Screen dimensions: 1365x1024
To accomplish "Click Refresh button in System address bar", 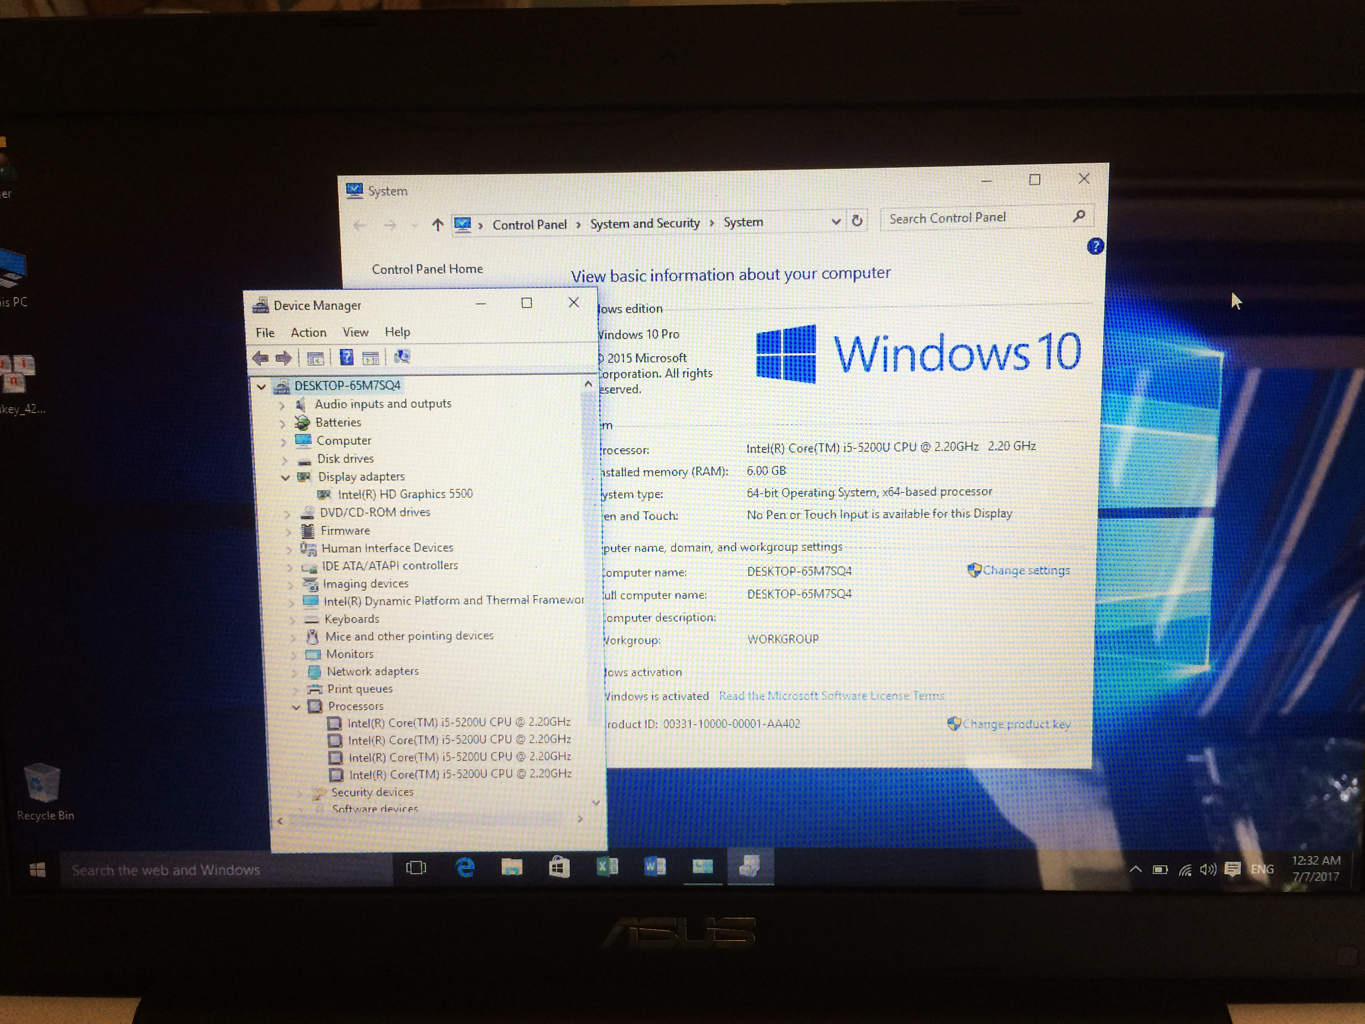I will 857,221.
